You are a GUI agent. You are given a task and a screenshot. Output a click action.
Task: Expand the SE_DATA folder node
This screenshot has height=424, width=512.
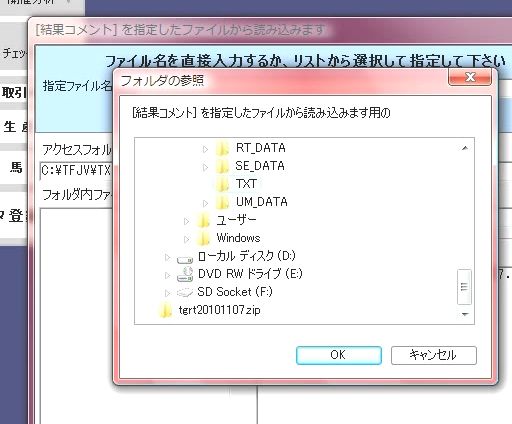pyautogui.click(x=205, y=167)
